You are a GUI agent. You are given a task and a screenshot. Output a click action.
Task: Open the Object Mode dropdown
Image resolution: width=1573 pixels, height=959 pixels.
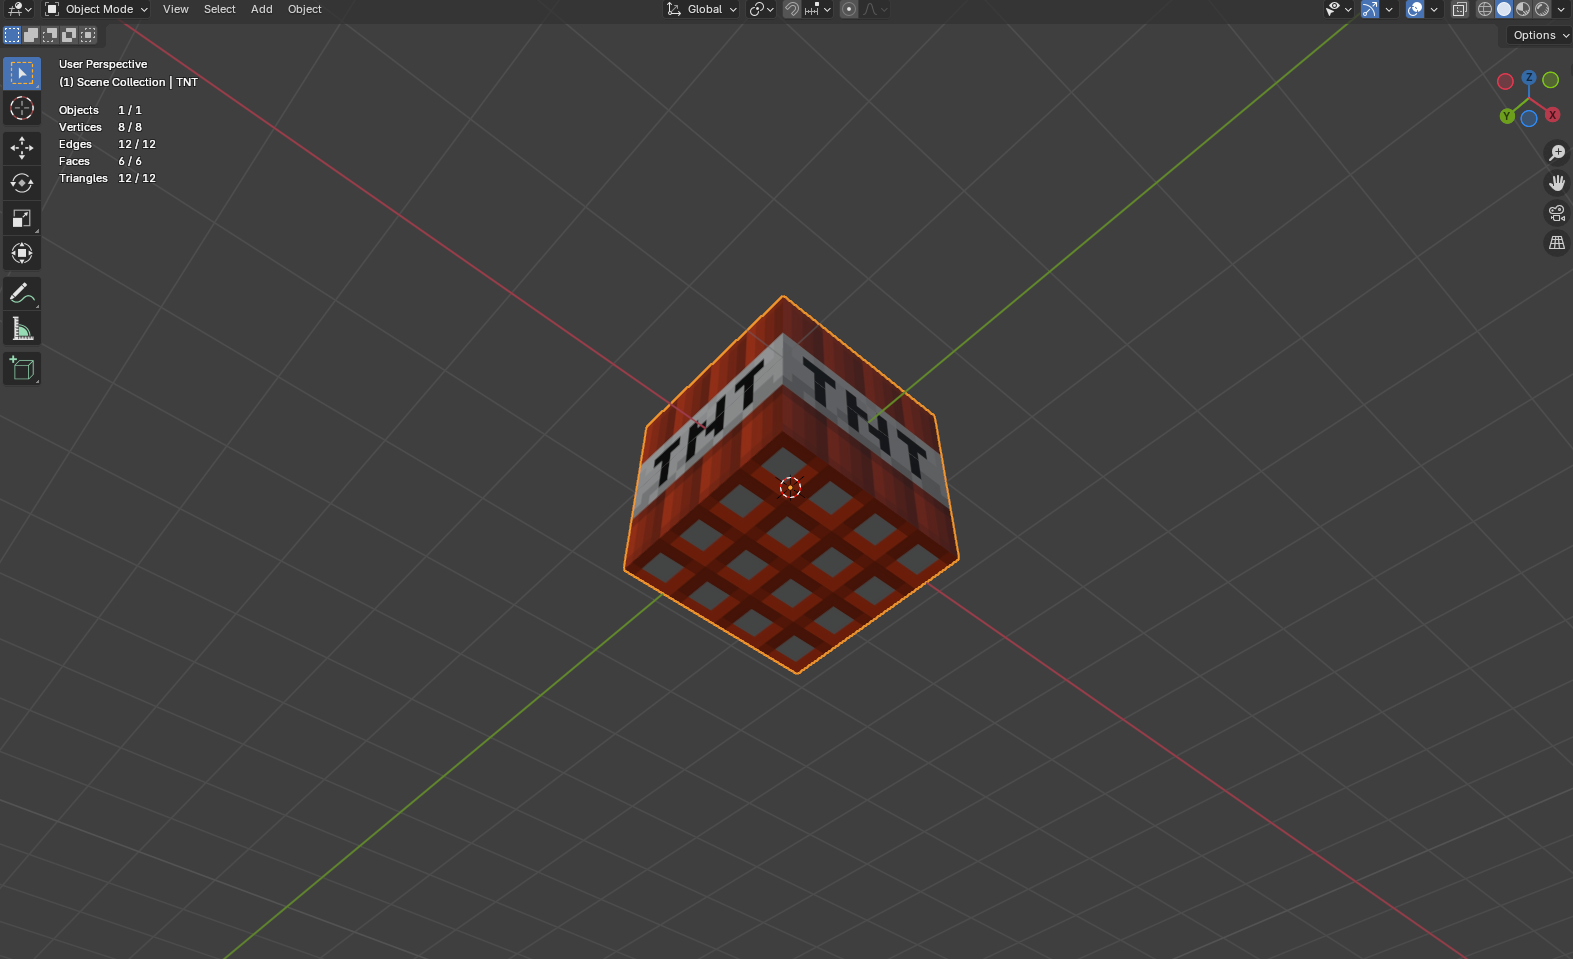coord(96,9)
